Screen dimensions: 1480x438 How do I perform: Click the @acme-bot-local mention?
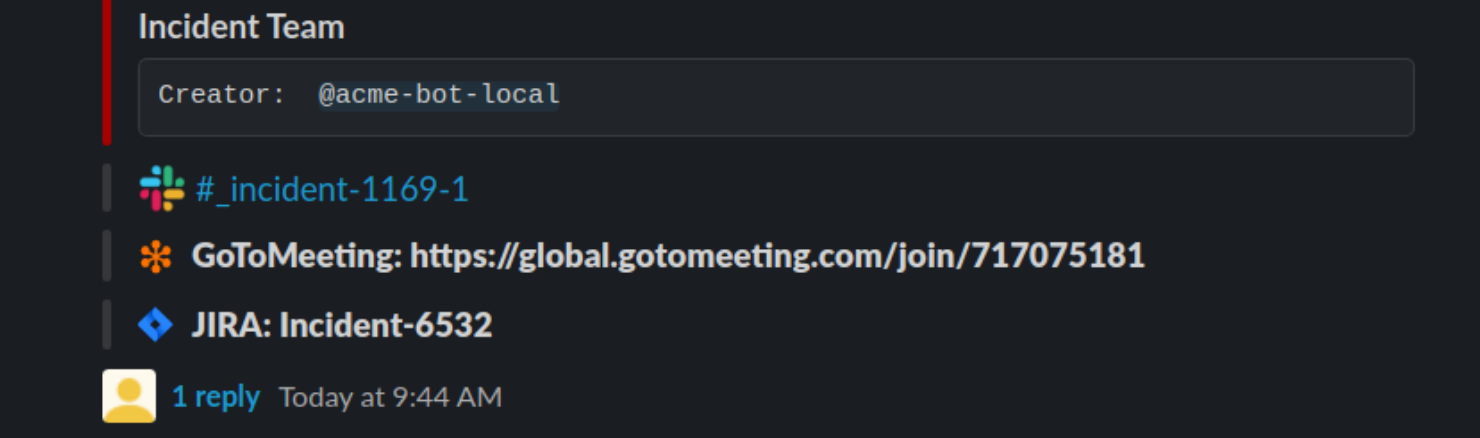point(439,95)
